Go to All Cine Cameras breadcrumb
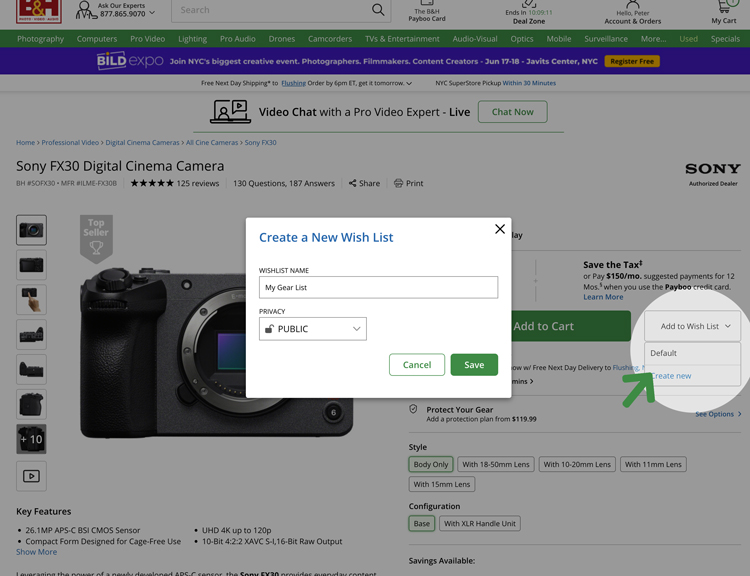Viewport: 750px width, 576px height. [212, 143]
